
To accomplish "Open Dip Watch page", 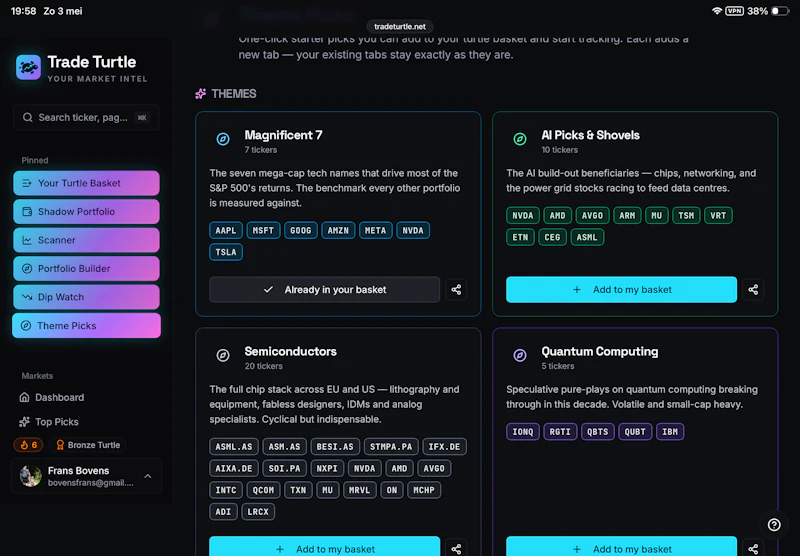I will pyautogui.click(x=86, y=297).
